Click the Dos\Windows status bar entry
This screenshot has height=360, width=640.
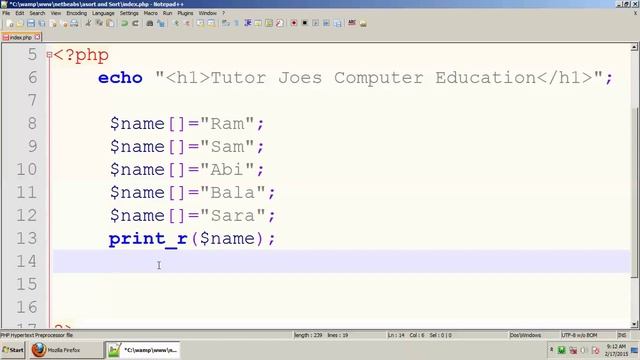coord(525,335)
